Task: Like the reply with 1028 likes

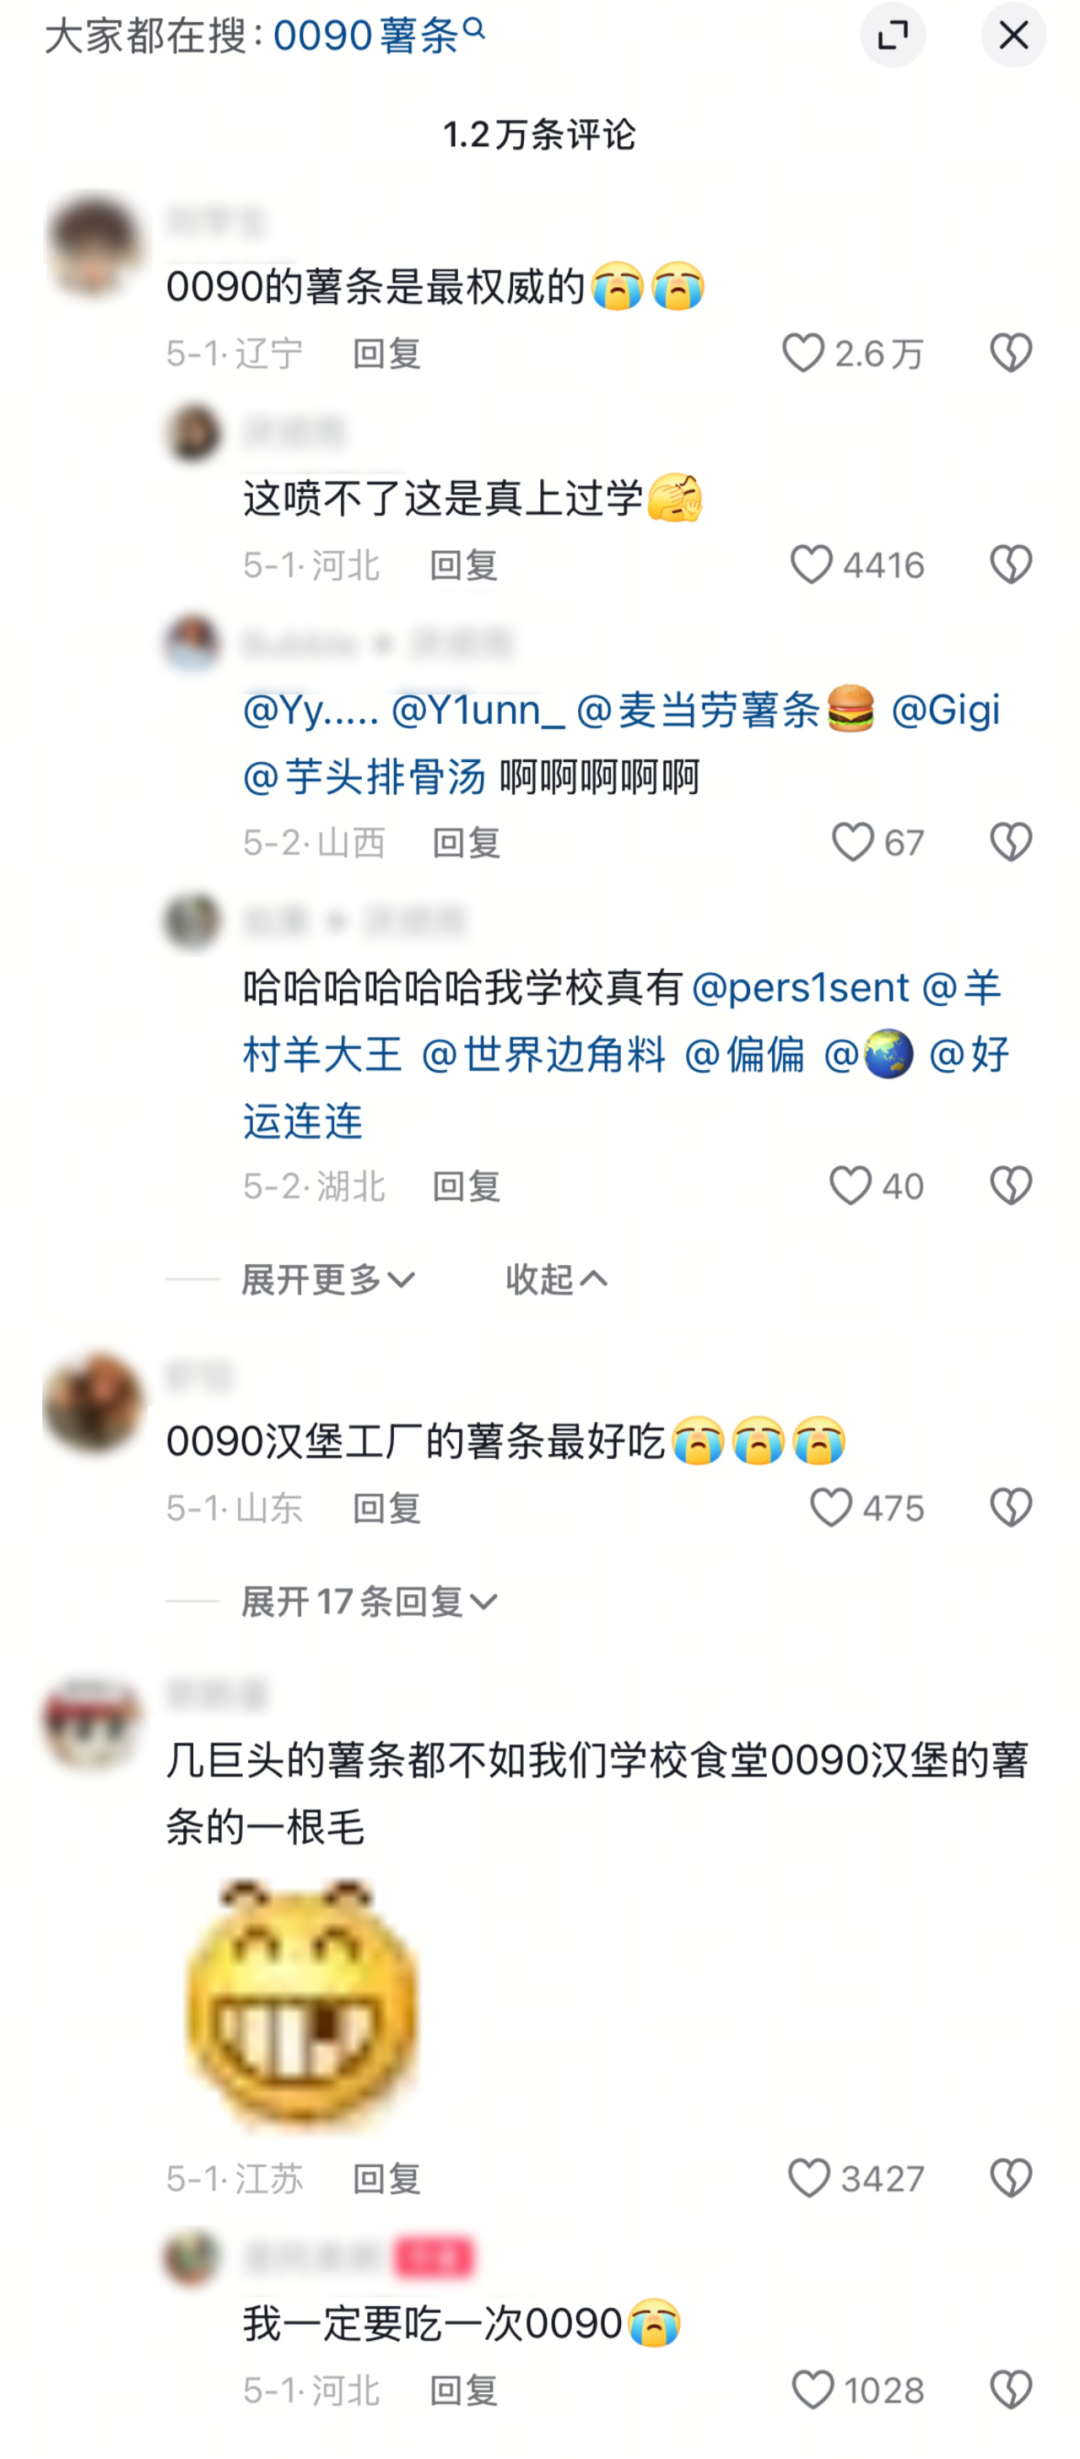Action: point(812,2391)
